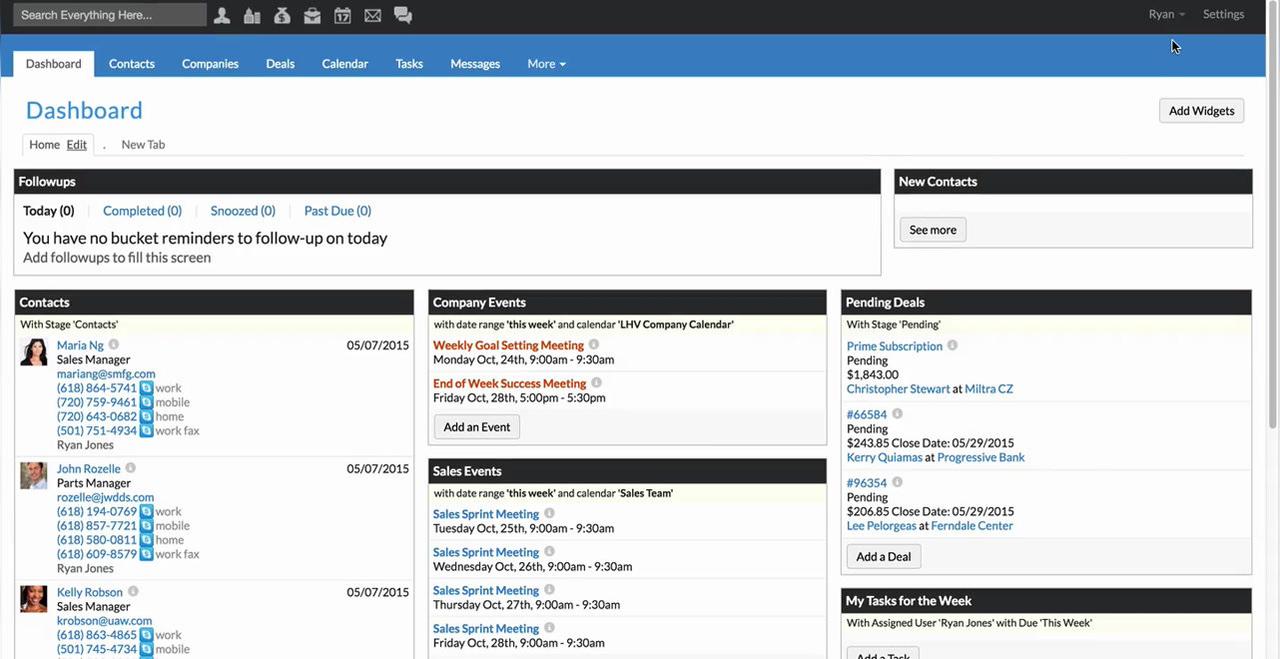The image size is (1280, 659).
Task: Click Skype icon next to (618) 864-5741
Action: tap(146, 388)
